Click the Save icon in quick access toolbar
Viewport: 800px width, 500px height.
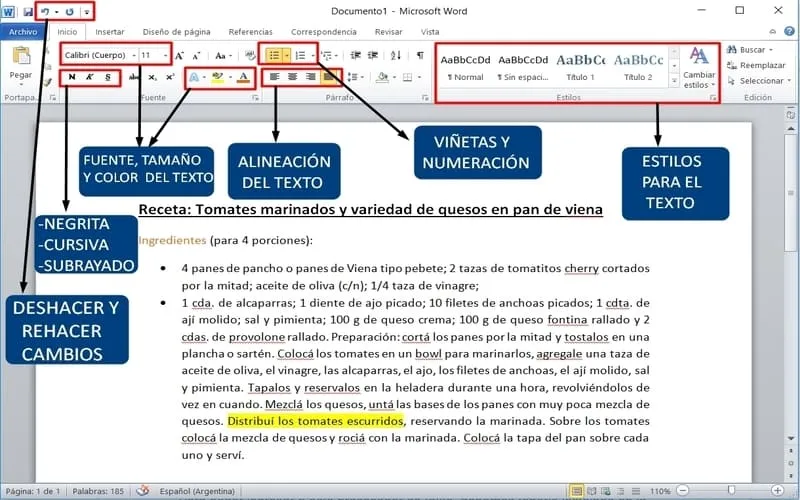(28, 11)
